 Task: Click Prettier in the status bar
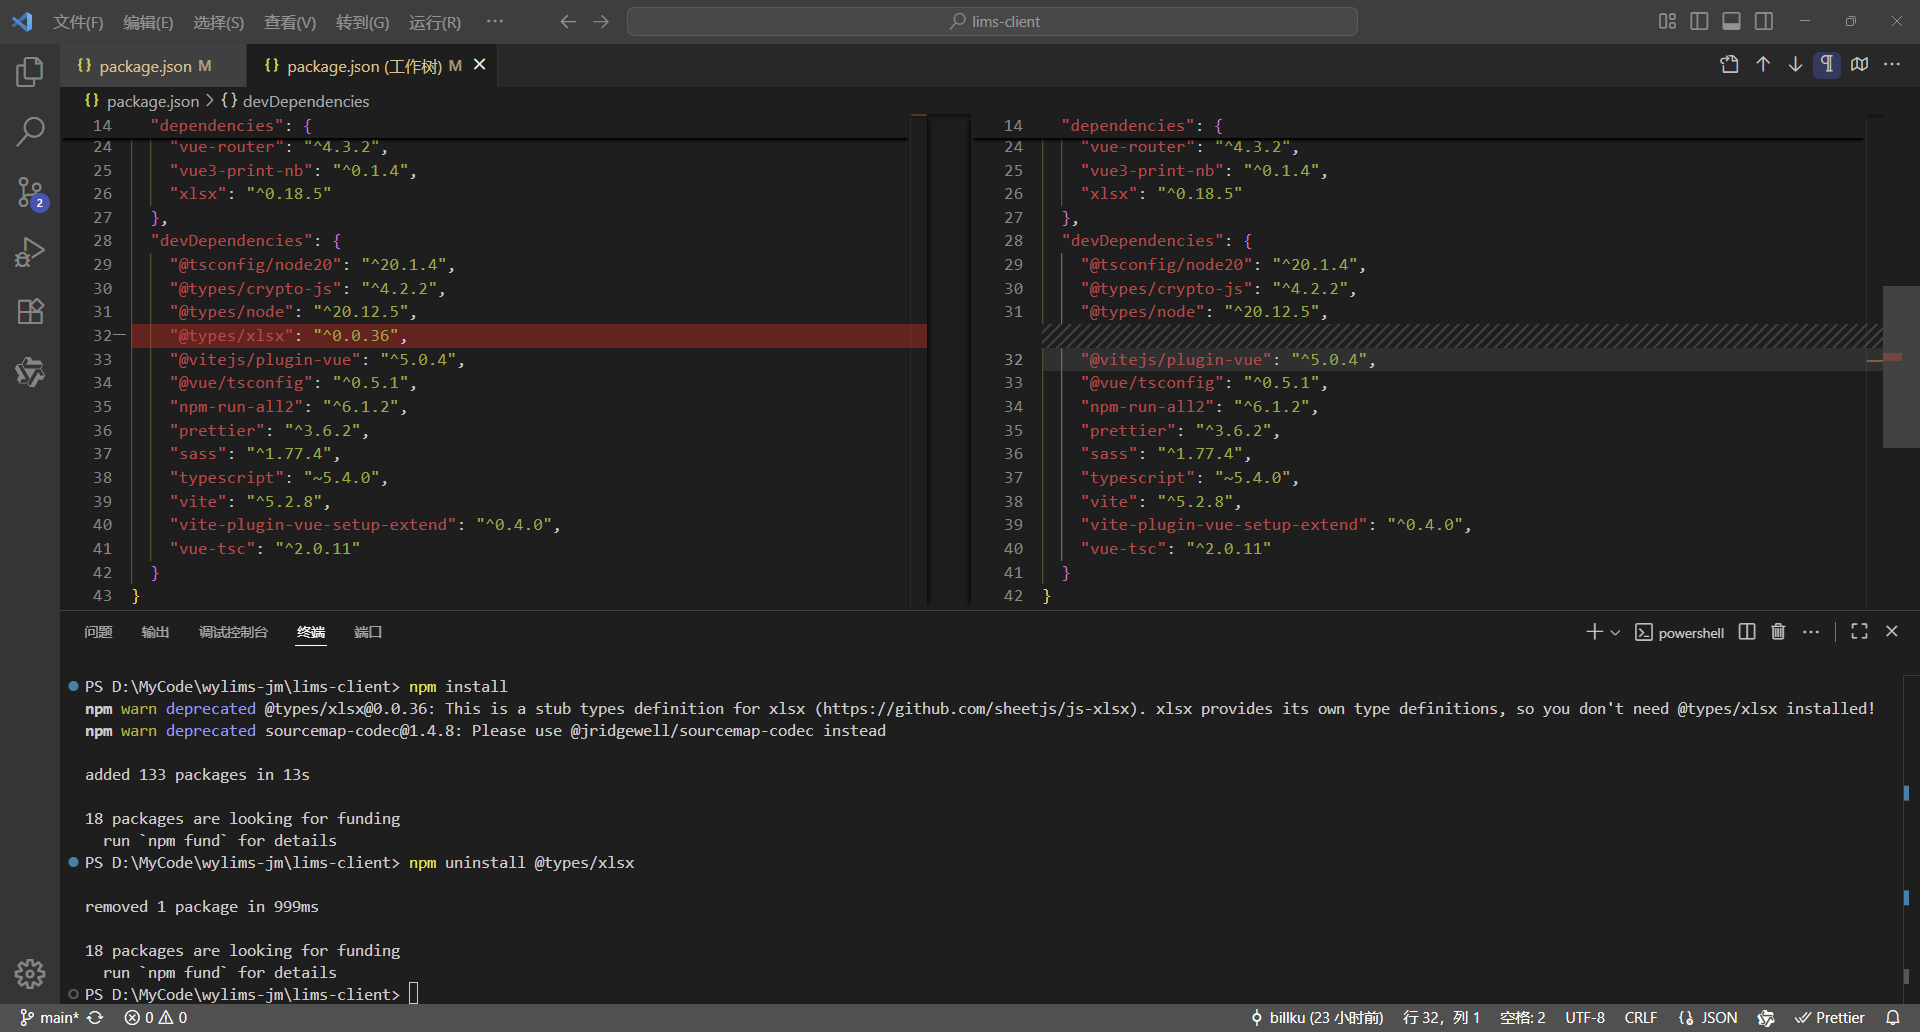click(x=1834, y=1017)
